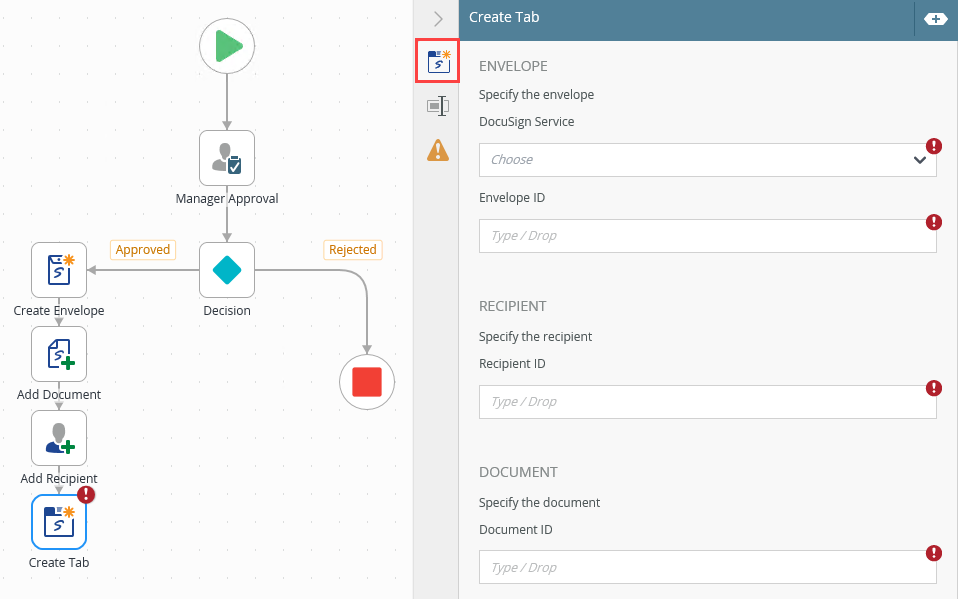Screen dimensions: 958x599
Task: Click the Rejected outcome label
Action: tap(353, 250)
